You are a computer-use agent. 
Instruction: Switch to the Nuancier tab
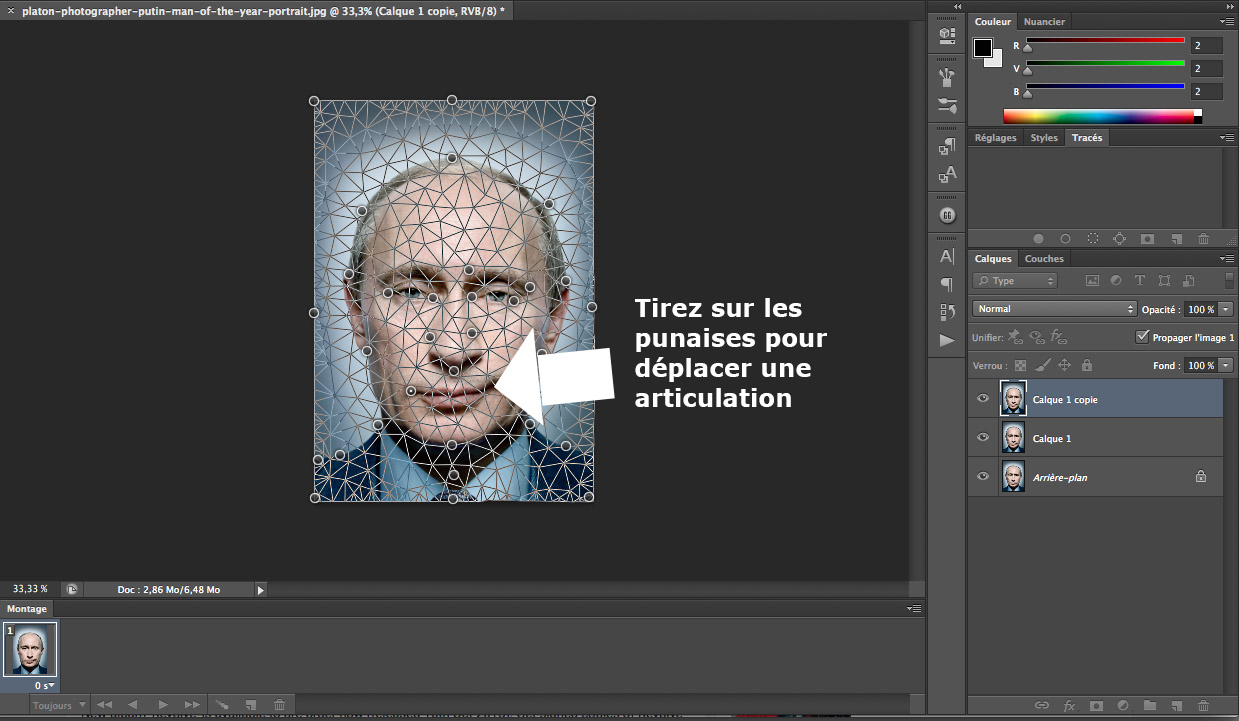(1044, 21)
